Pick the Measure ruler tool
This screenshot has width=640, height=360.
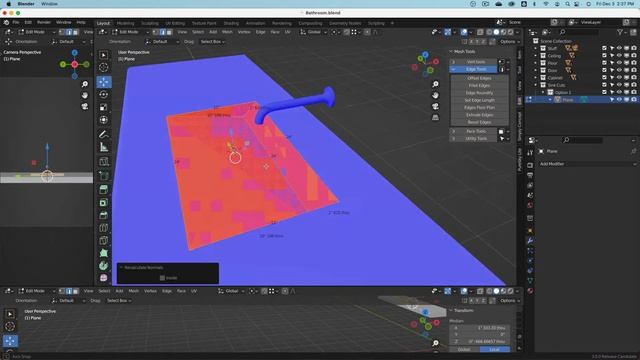(x=104, y=147)
